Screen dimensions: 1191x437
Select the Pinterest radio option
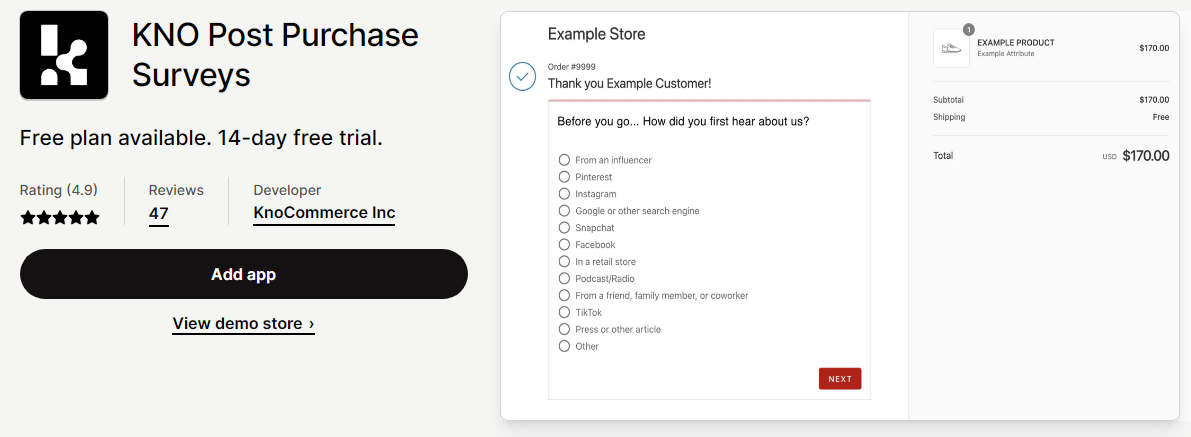[x=564, y=177]
